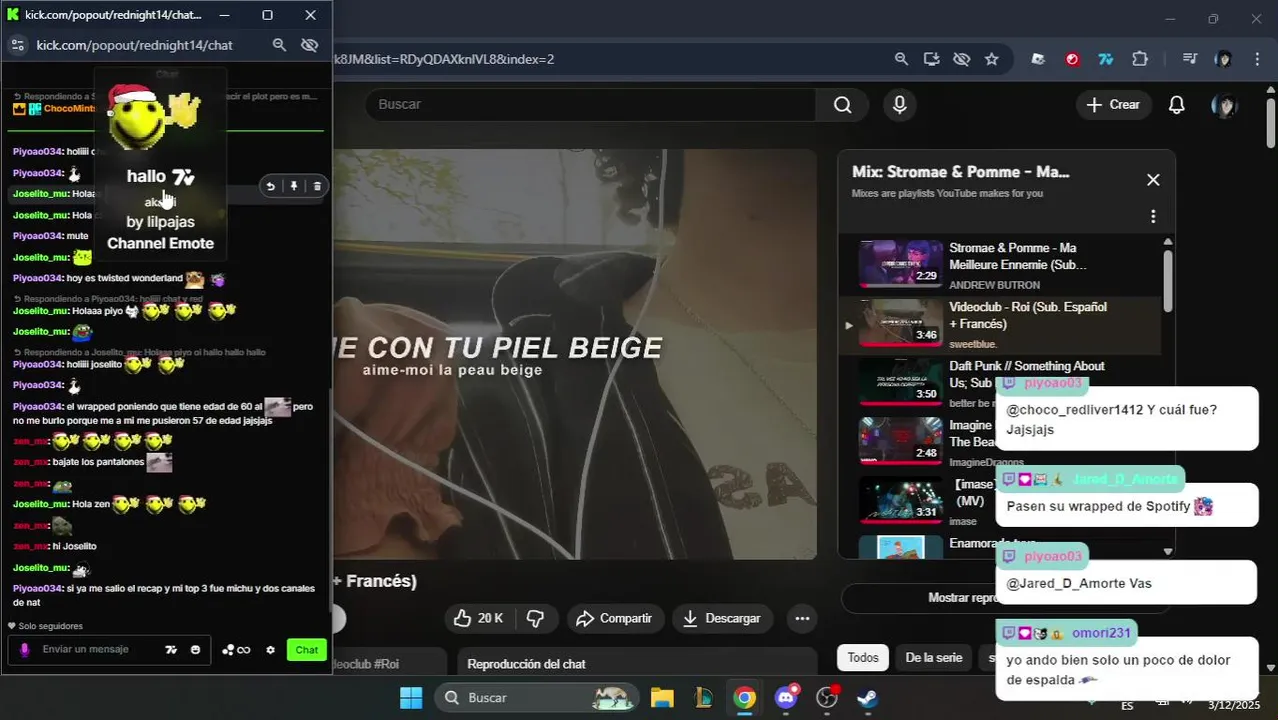Click YouTube search magnifier button
This screenshot has height=720, width=1278.
[842, 105]
